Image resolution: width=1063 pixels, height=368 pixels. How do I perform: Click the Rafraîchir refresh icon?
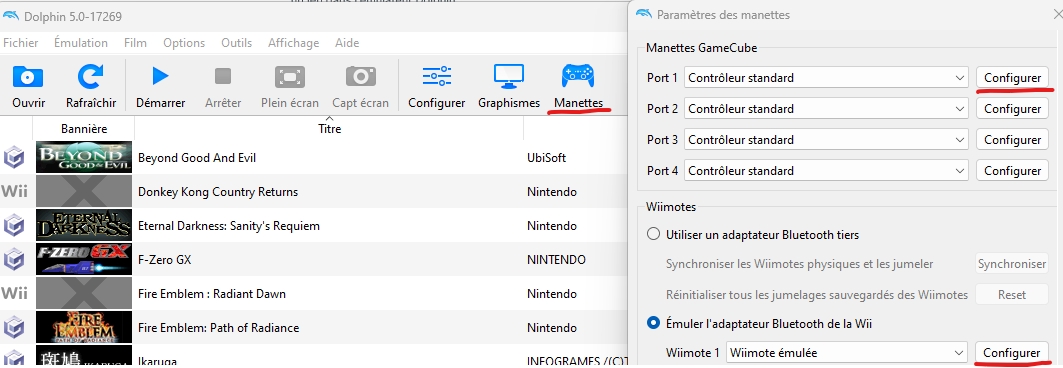[90, 77]
